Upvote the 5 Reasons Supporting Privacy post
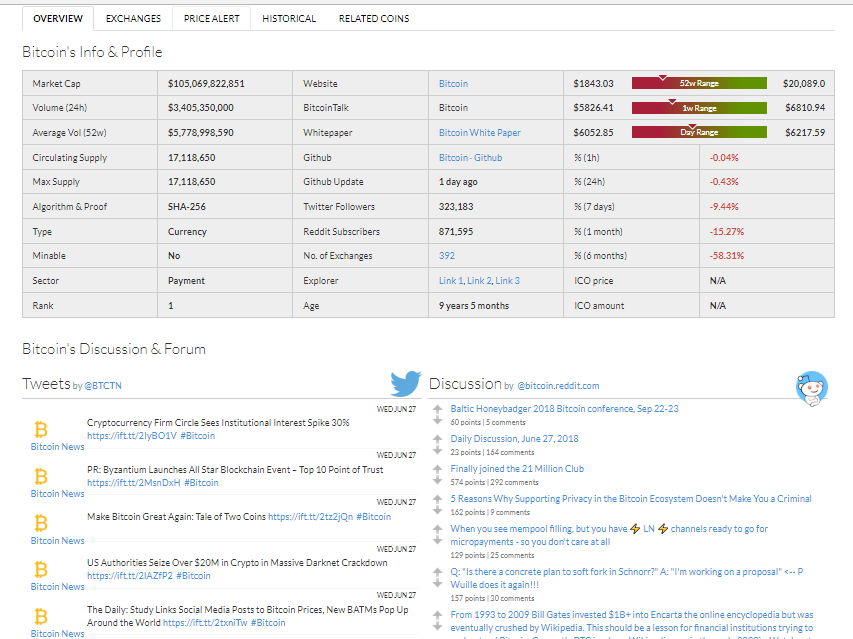853x639 pixels. 437,498
